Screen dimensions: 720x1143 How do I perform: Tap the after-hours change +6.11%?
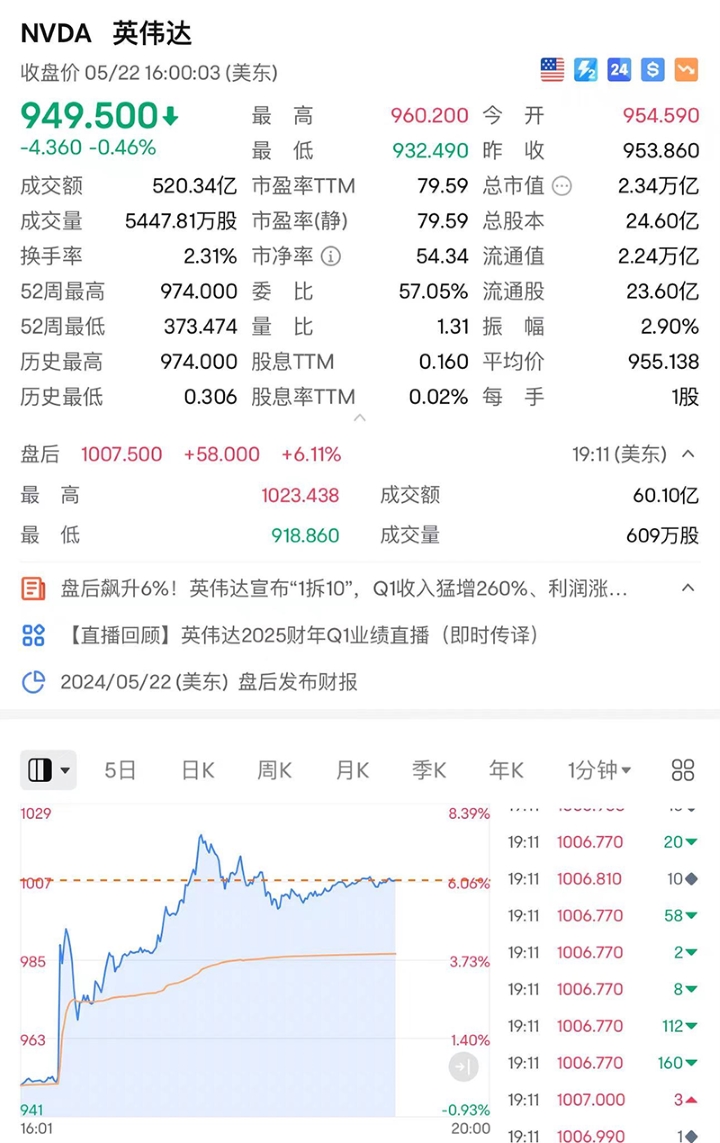311,454
